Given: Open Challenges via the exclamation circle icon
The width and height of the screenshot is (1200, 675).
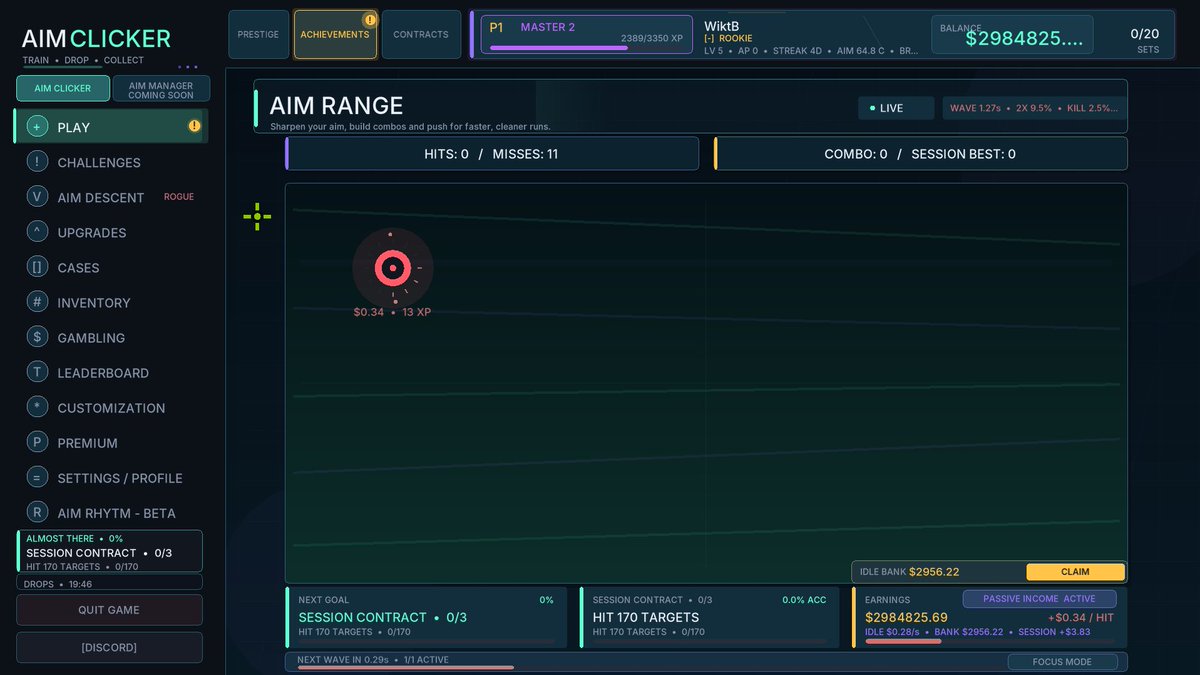Looking at the screenshot, I should pos(37,162).
